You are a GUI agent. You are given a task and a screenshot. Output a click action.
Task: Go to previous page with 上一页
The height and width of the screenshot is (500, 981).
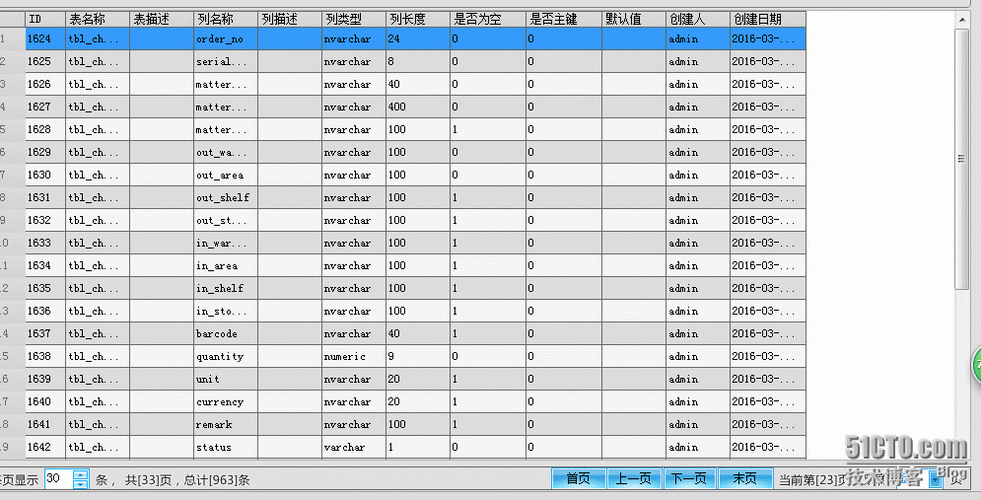(x=634, y=479)
